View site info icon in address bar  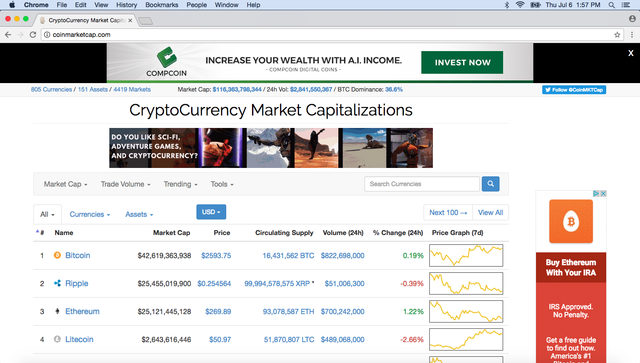[47, 35]
